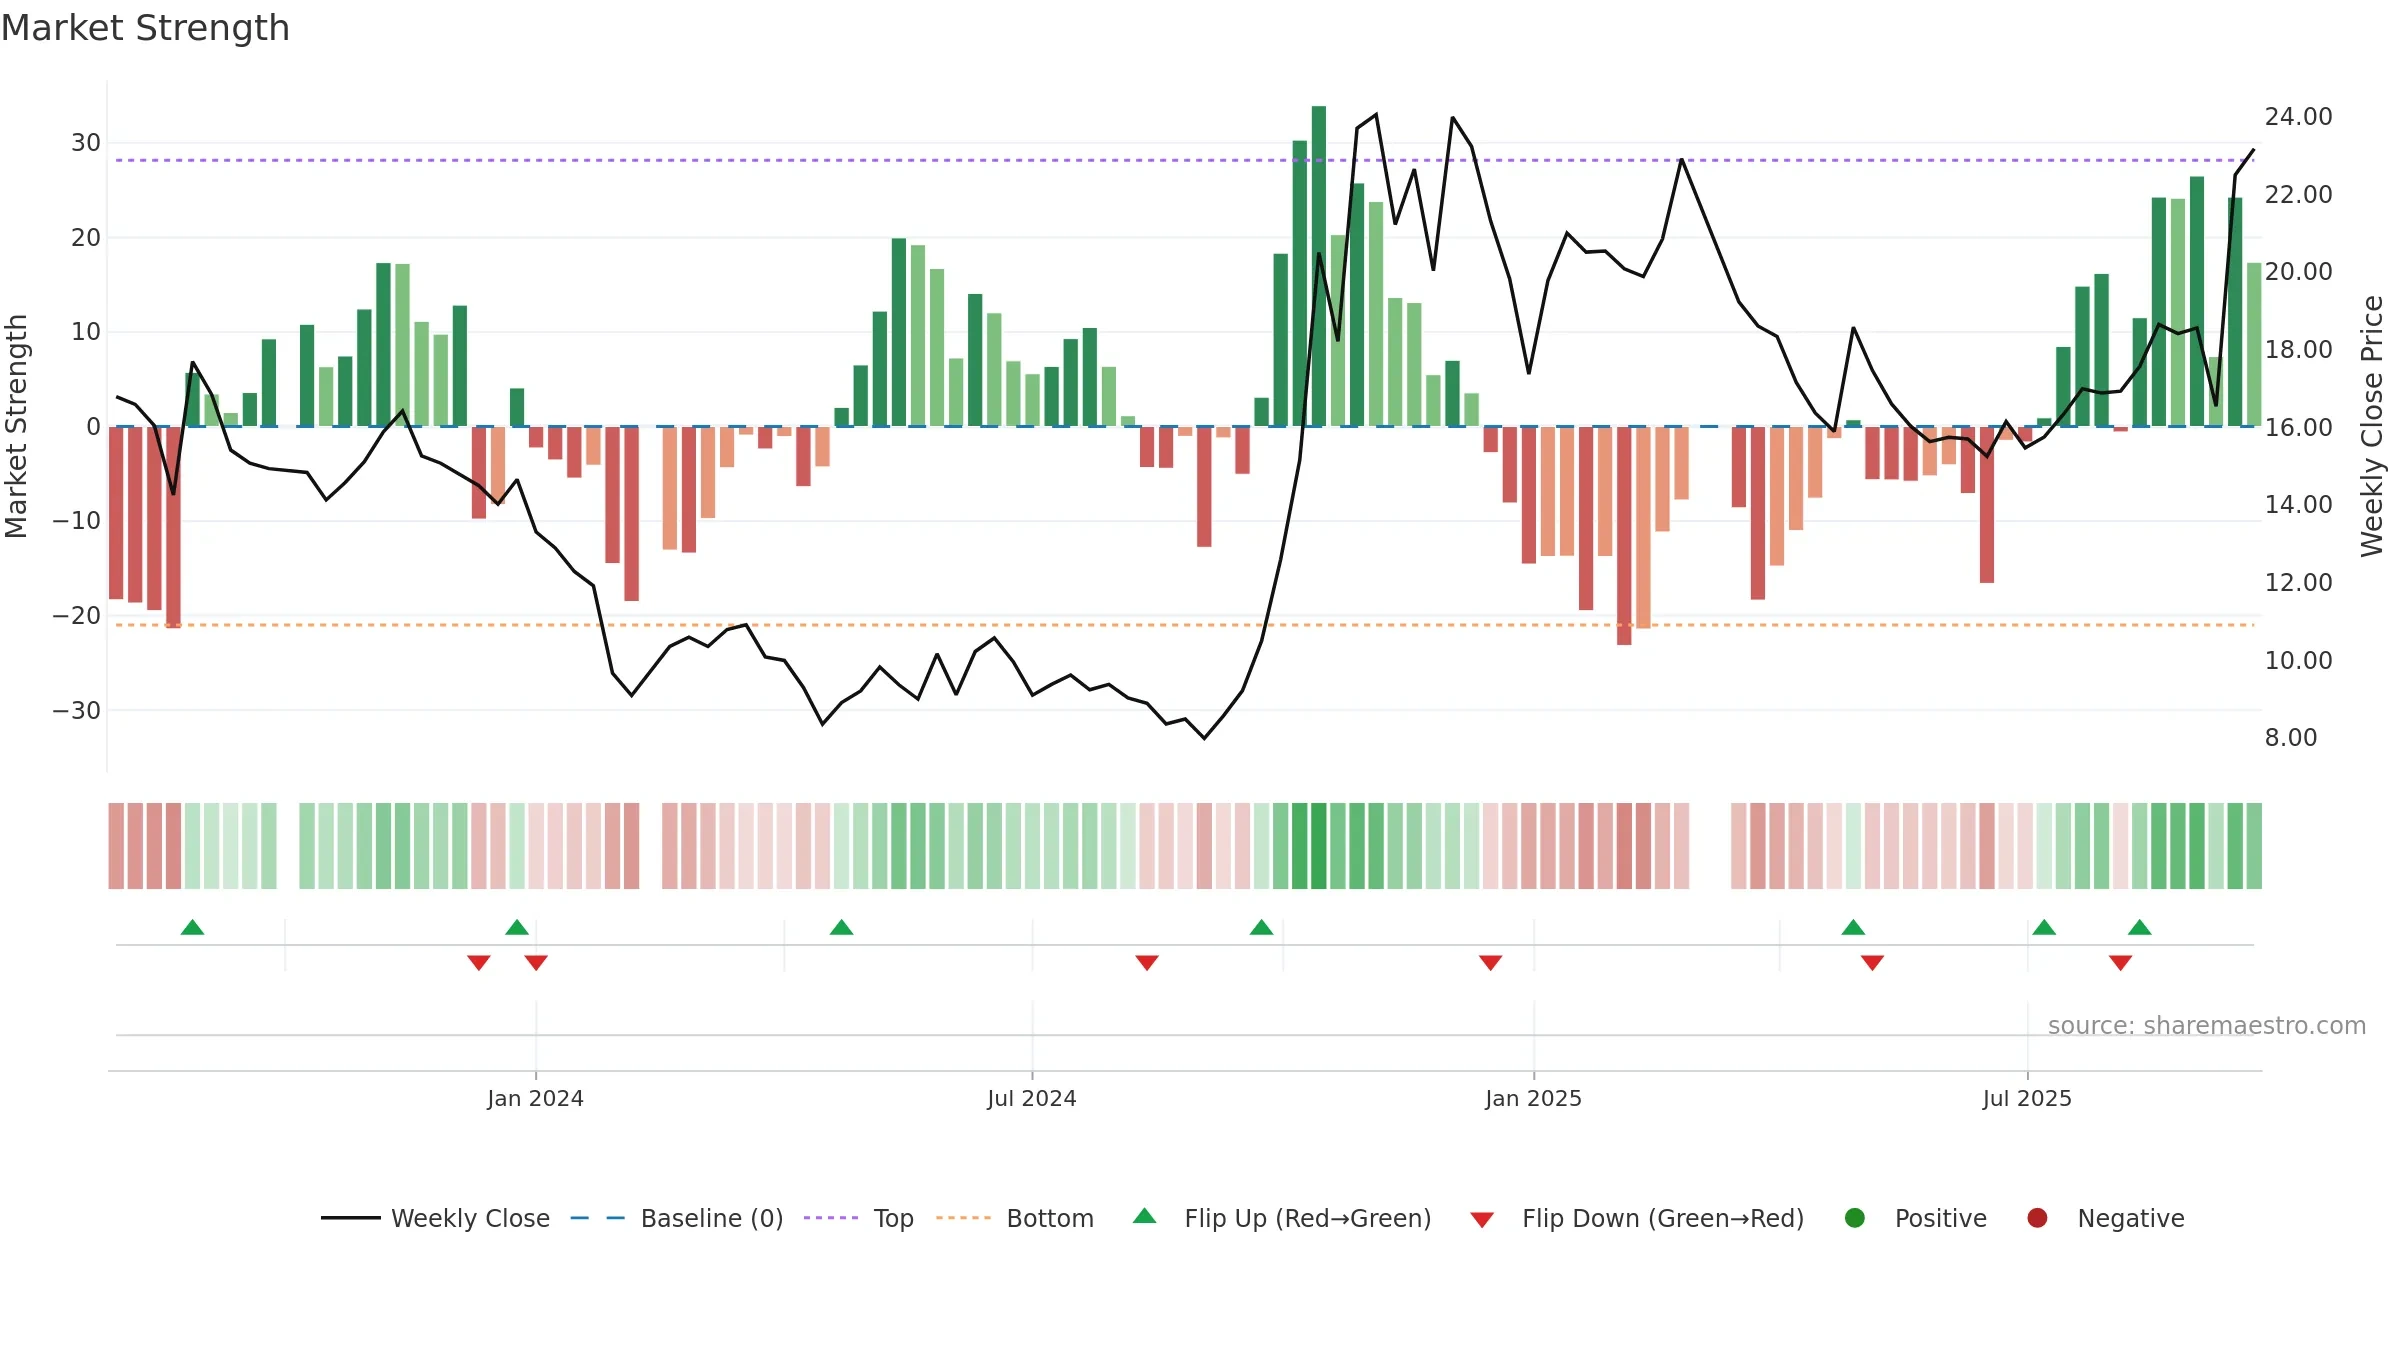
Task: Click the Flip Up (Red→Green) legend label
Action: click(1308, 1218)
